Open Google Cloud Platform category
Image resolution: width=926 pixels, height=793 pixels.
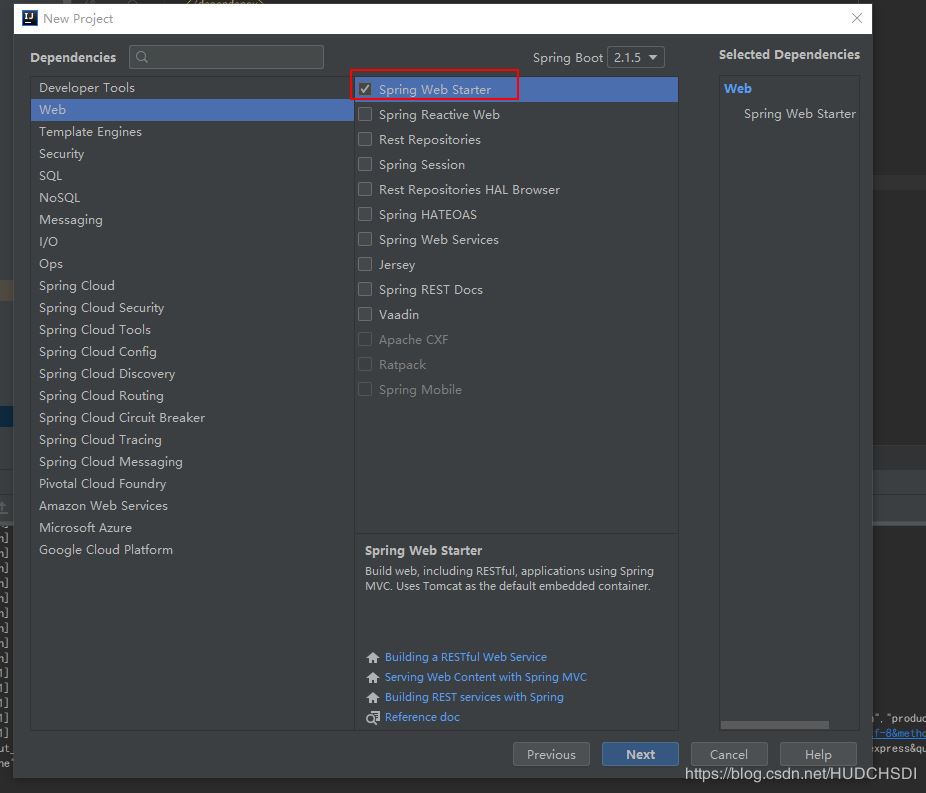tap(192, 550)
